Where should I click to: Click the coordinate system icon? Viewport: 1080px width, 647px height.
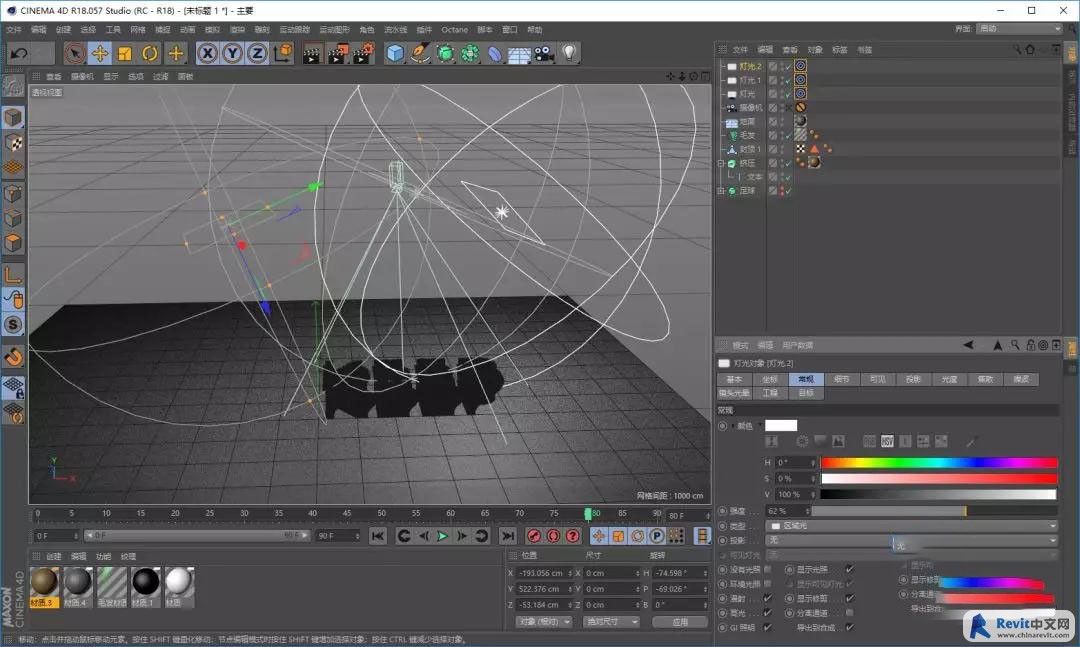283,53
